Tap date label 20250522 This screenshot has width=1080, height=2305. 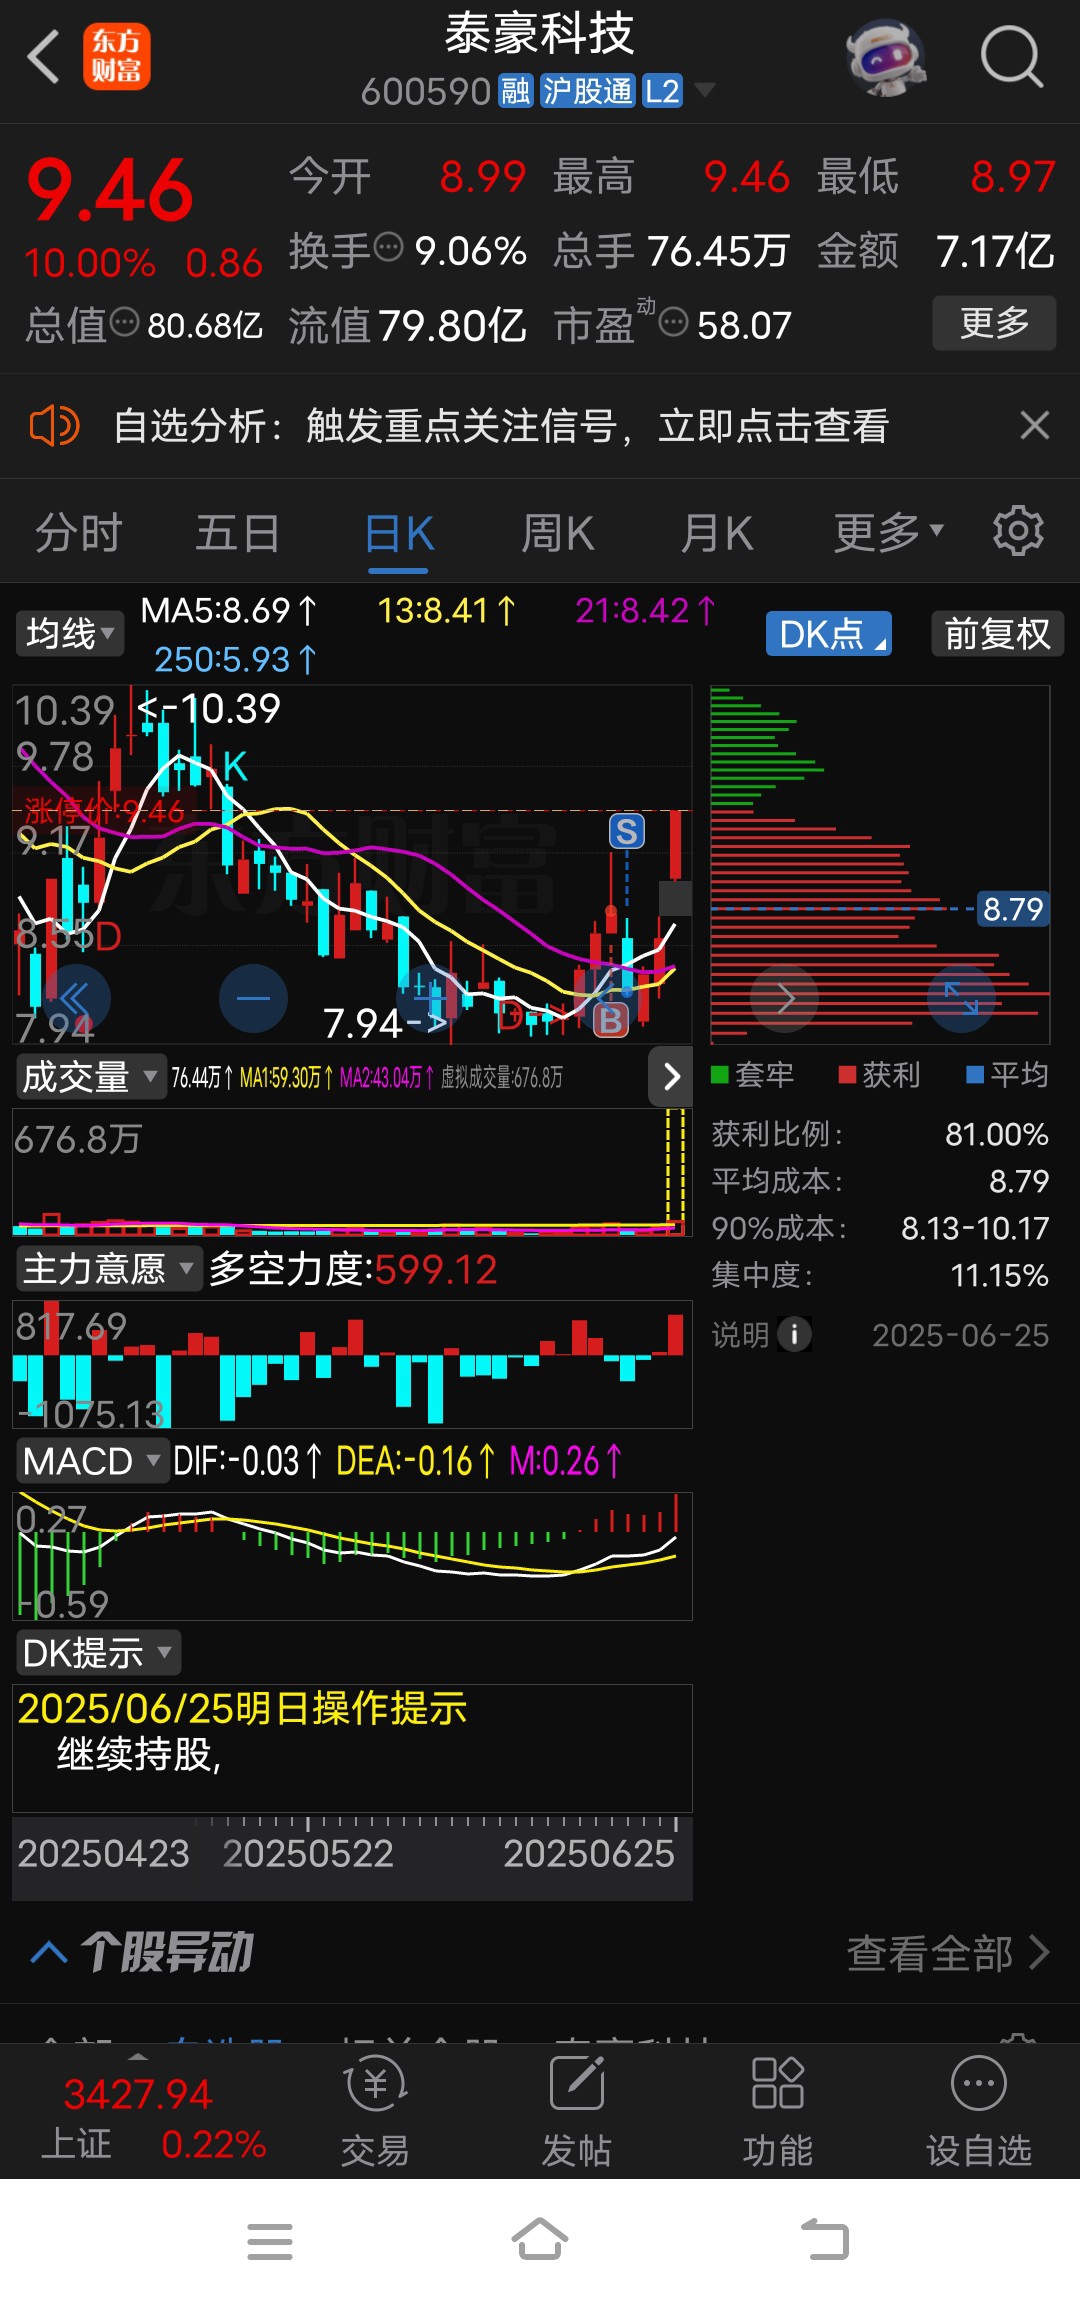pyautogui.click(x=308, y=1853)
